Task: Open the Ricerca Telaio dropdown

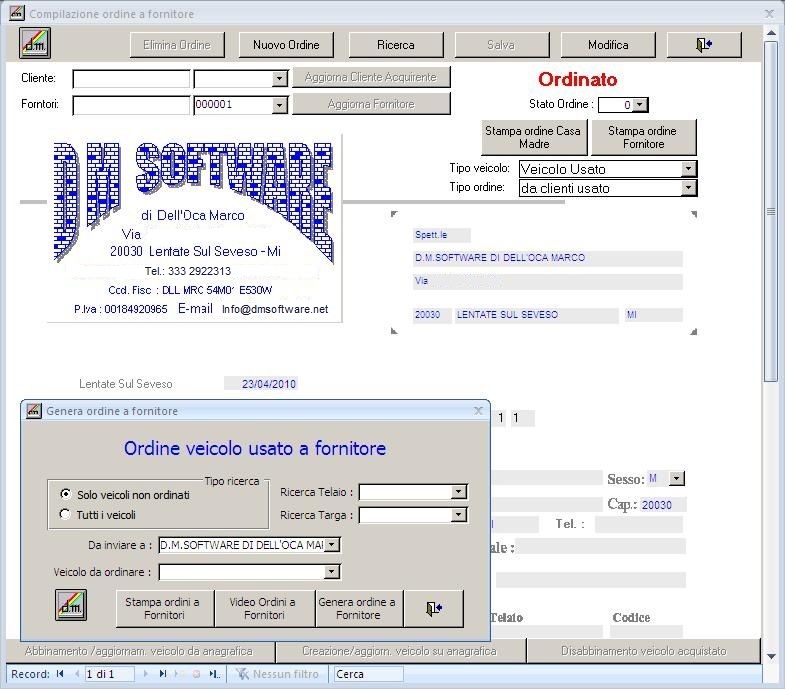Action: [x=458, y=492]
